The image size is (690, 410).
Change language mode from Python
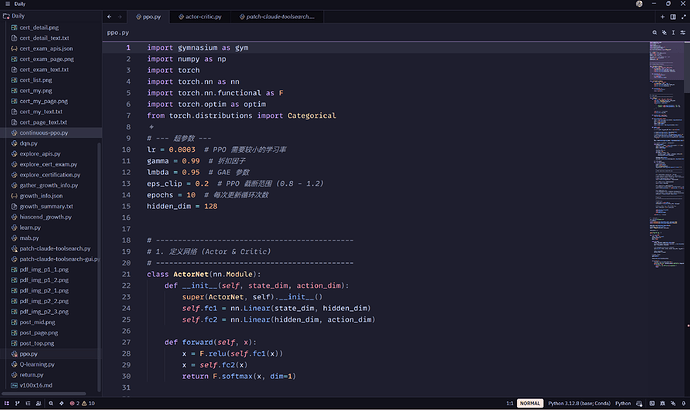pos(623,403)
